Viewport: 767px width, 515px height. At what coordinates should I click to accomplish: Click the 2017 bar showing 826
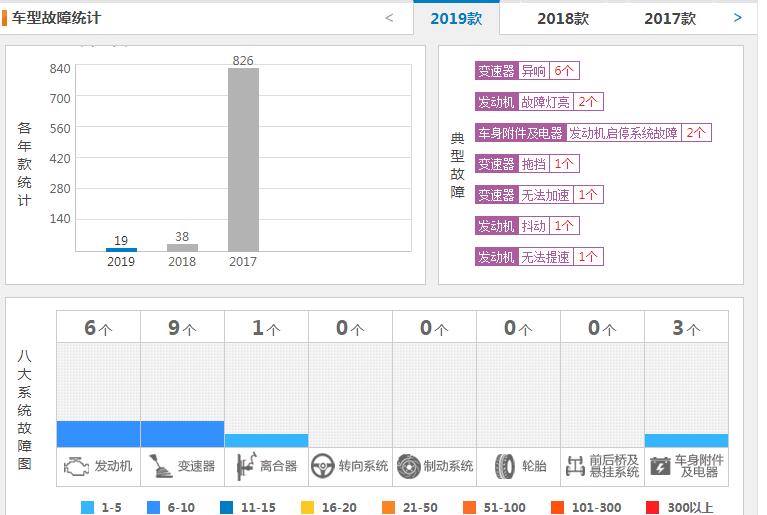pyautogui.click(x=243, y=159)
